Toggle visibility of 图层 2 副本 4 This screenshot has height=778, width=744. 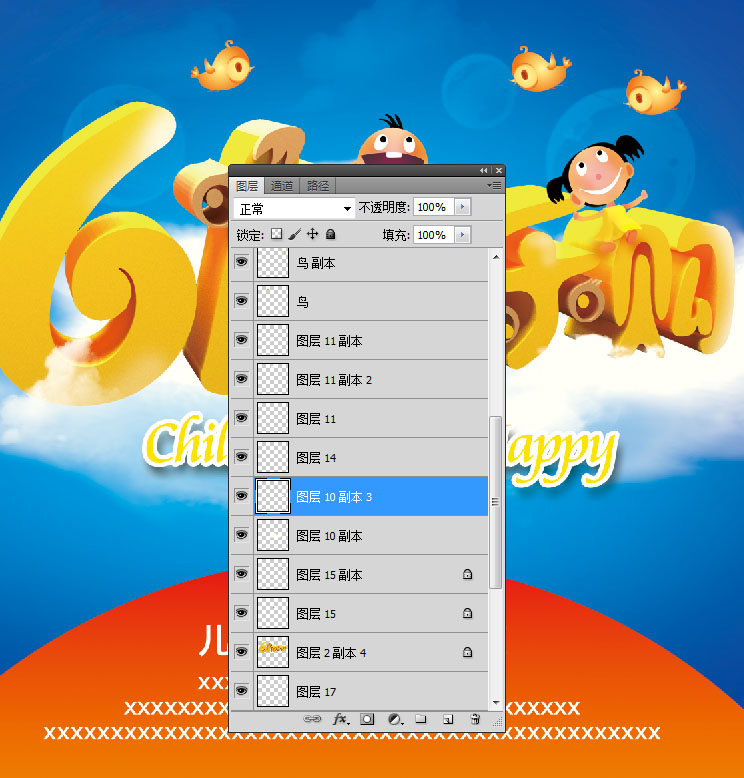242,652
